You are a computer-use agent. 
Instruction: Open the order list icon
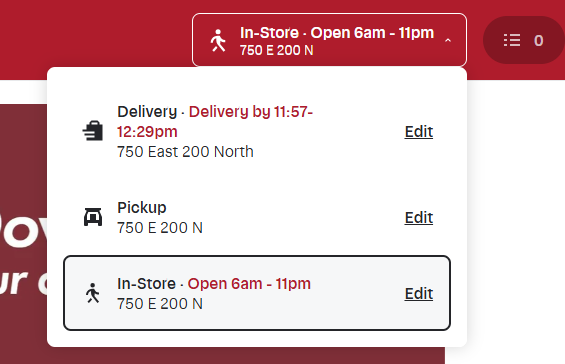coord(512,40)
